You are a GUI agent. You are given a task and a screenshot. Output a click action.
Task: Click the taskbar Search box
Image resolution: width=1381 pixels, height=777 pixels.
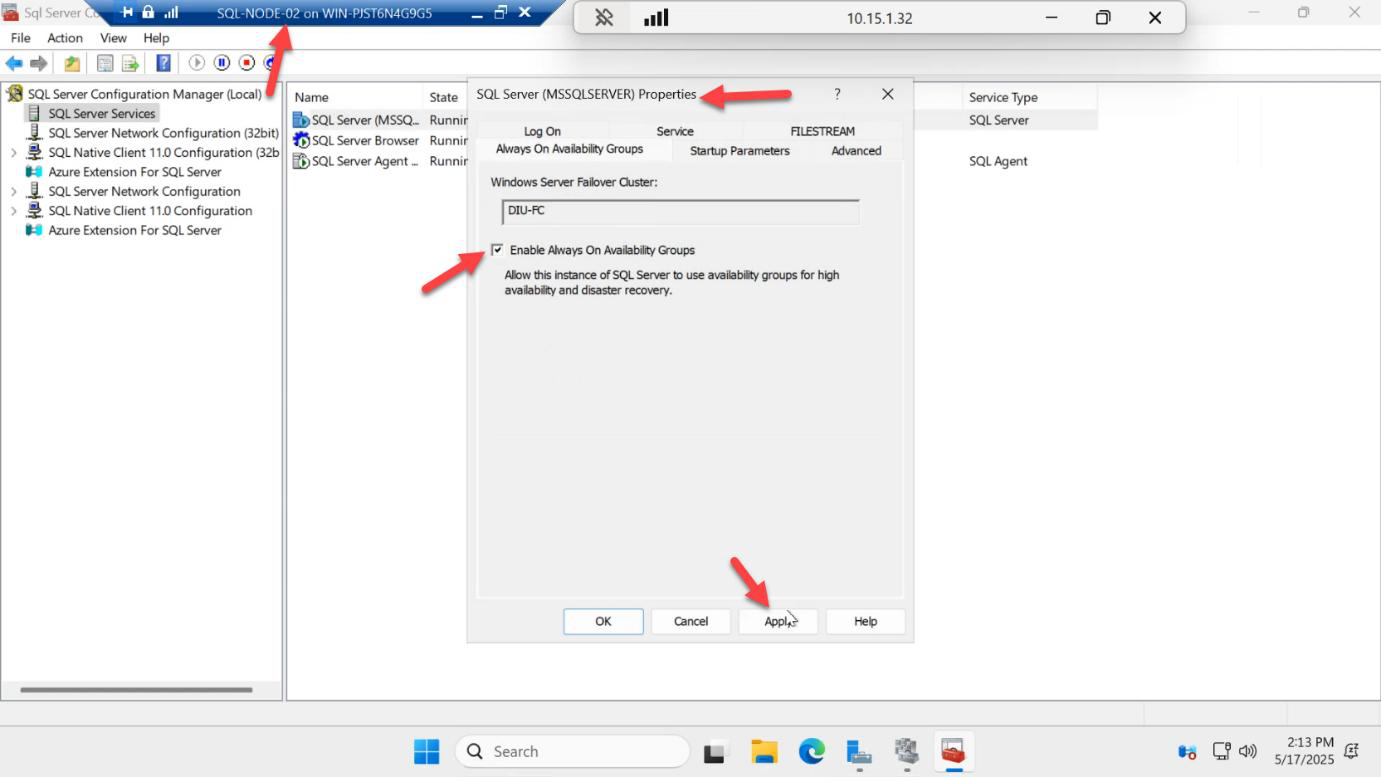click(x=572, y=751)
